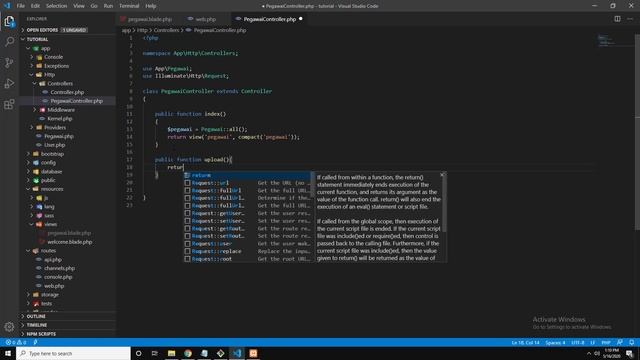Open the Selection menu
Viewport: 640px width, 360px height.
[x=56, y=6]
